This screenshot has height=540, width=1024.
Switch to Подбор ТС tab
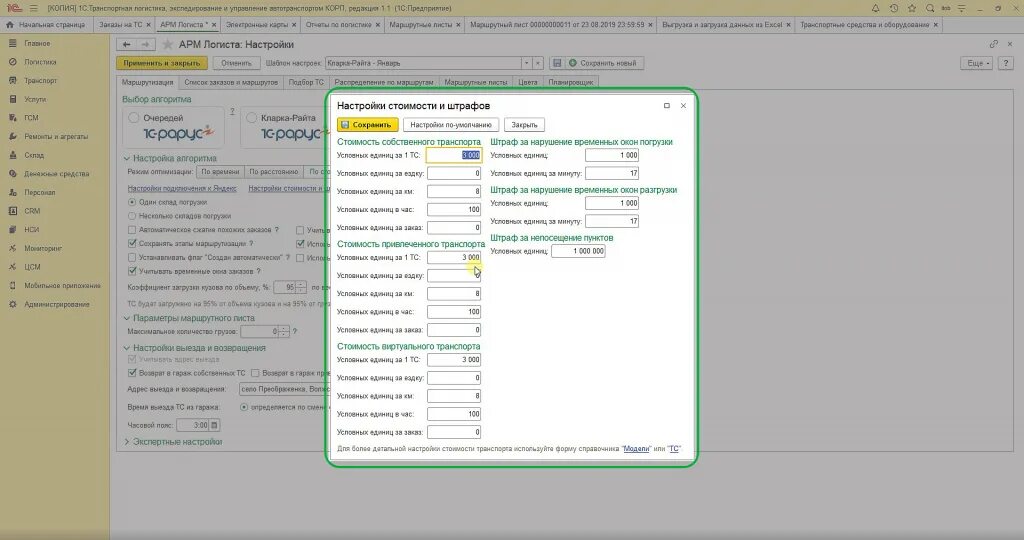(x=306, y=82)
